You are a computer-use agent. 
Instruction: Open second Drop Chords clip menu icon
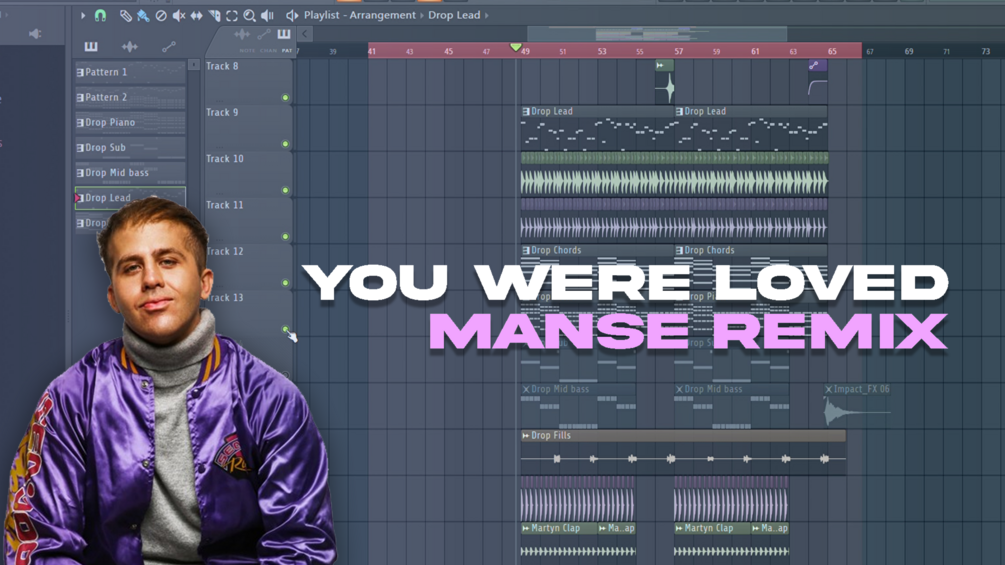coord(679,250)
